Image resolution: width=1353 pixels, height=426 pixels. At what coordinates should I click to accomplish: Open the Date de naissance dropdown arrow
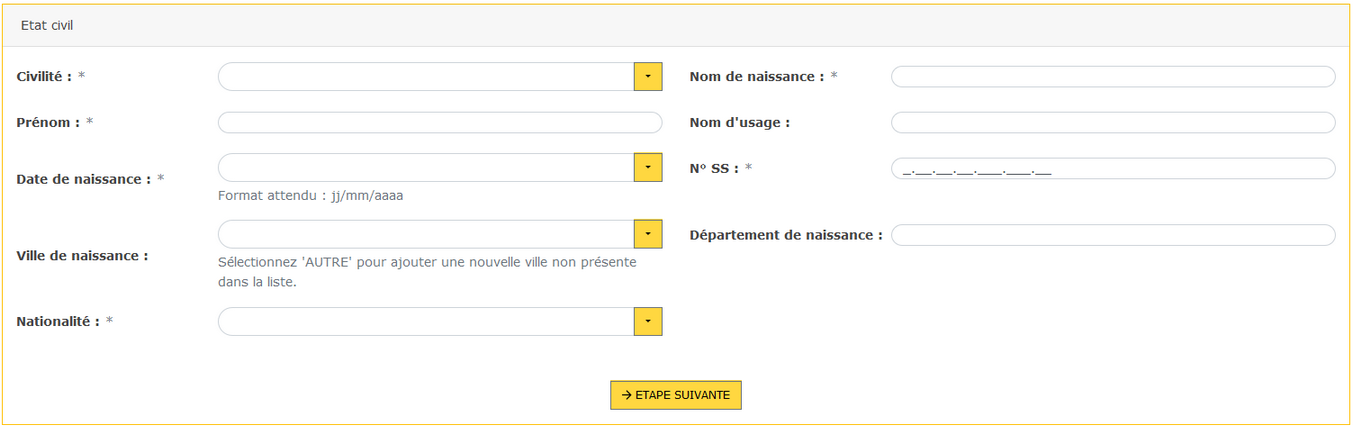pos(648,167)
